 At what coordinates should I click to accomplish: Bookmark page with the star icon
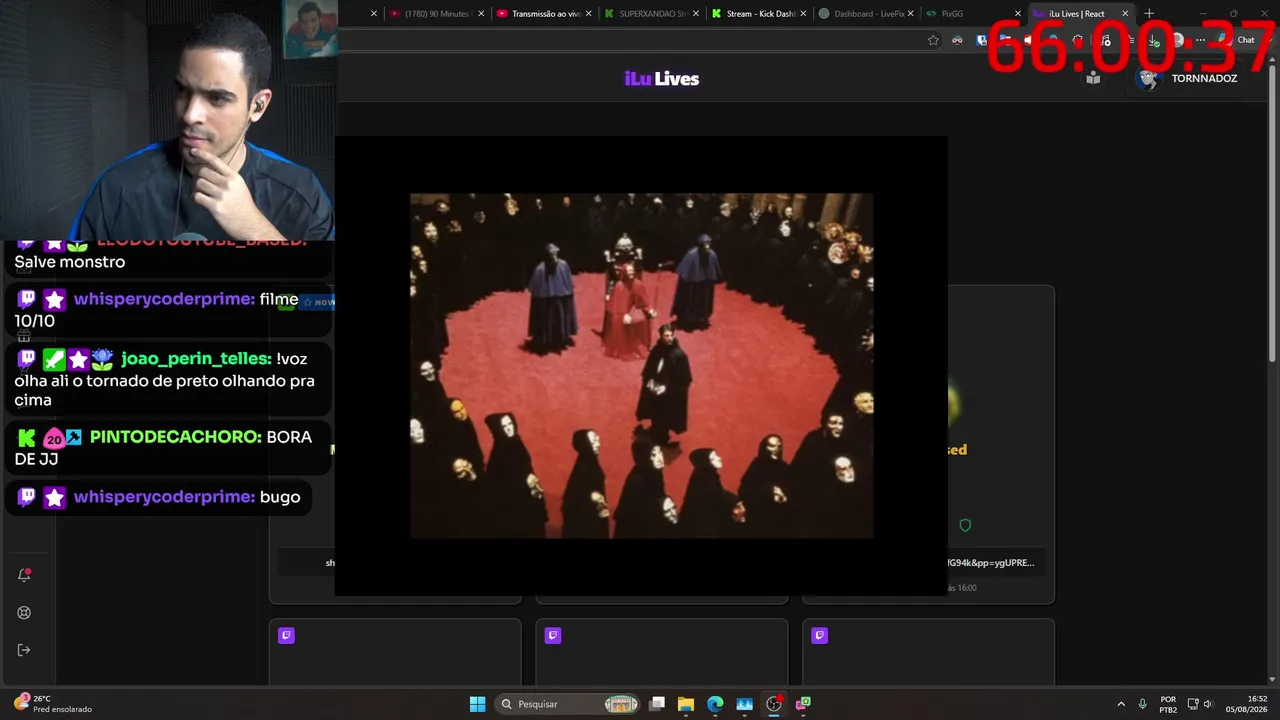tap(933, 40)
